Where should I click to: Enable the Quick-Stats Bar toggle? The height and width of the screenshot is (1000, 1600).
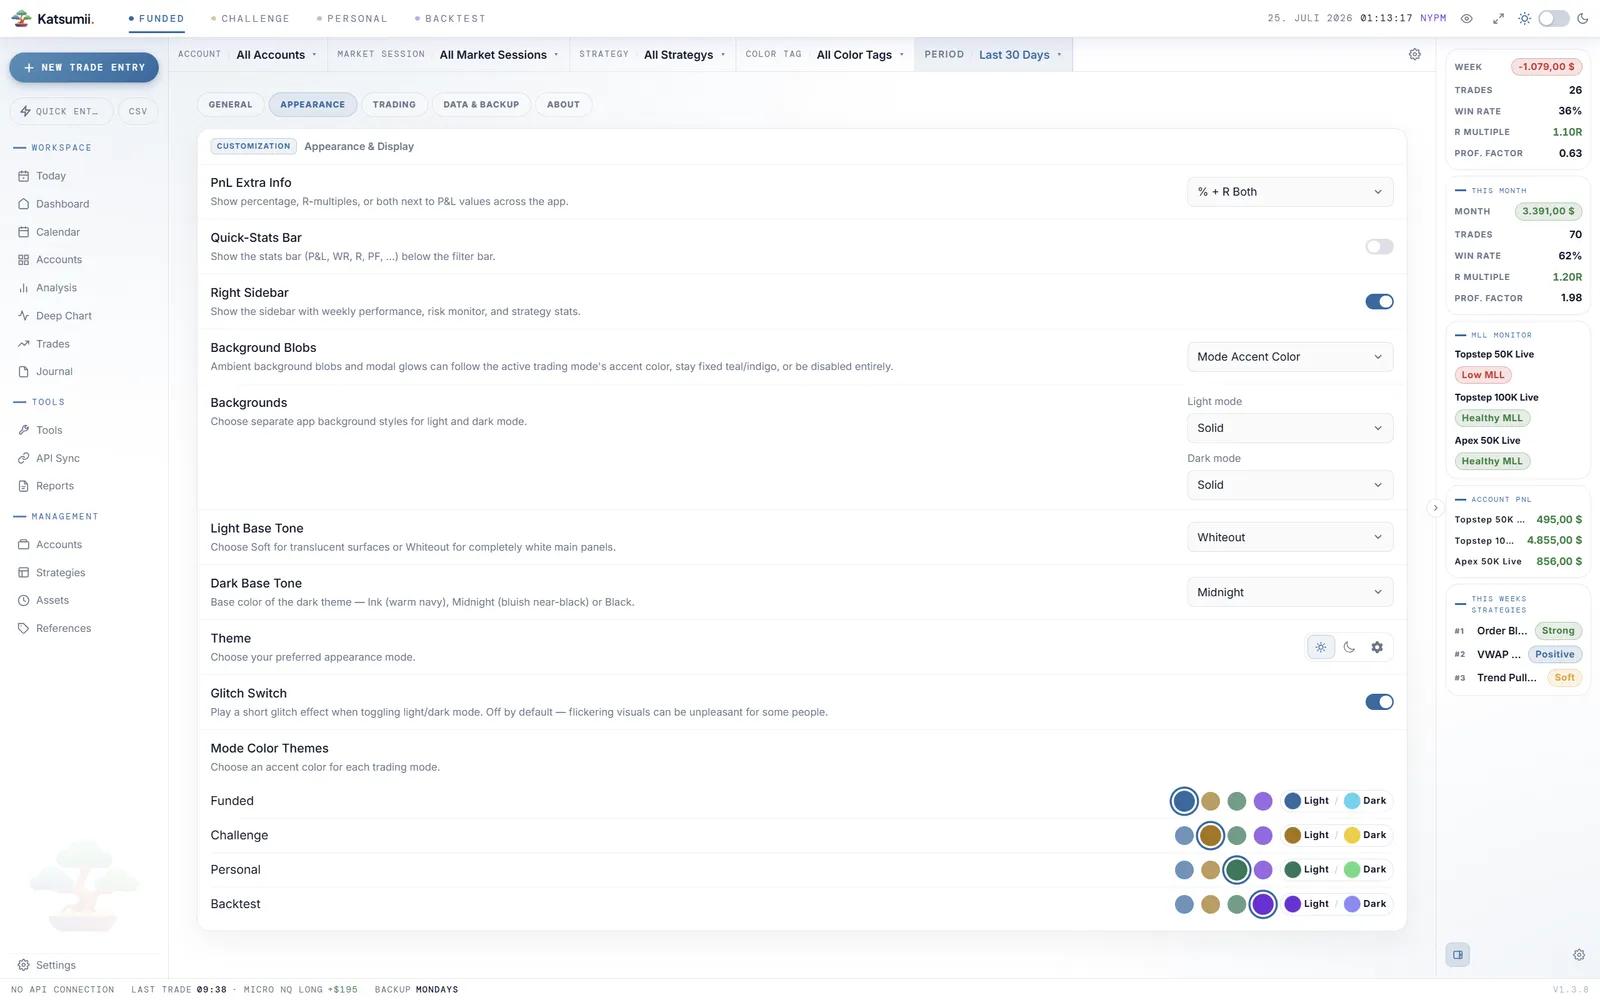pyautogui.click(x=1379, y=247)
